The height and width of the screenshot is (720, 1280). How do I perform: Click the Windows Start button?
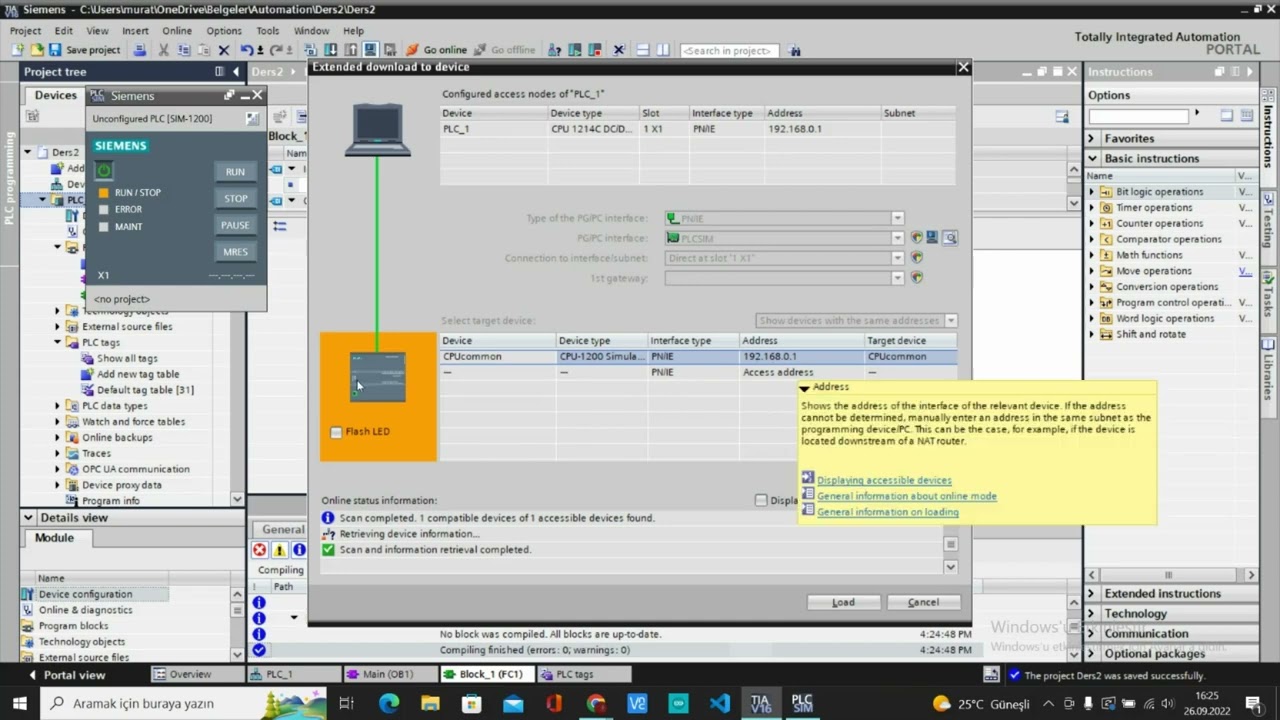tap(19, 703)
